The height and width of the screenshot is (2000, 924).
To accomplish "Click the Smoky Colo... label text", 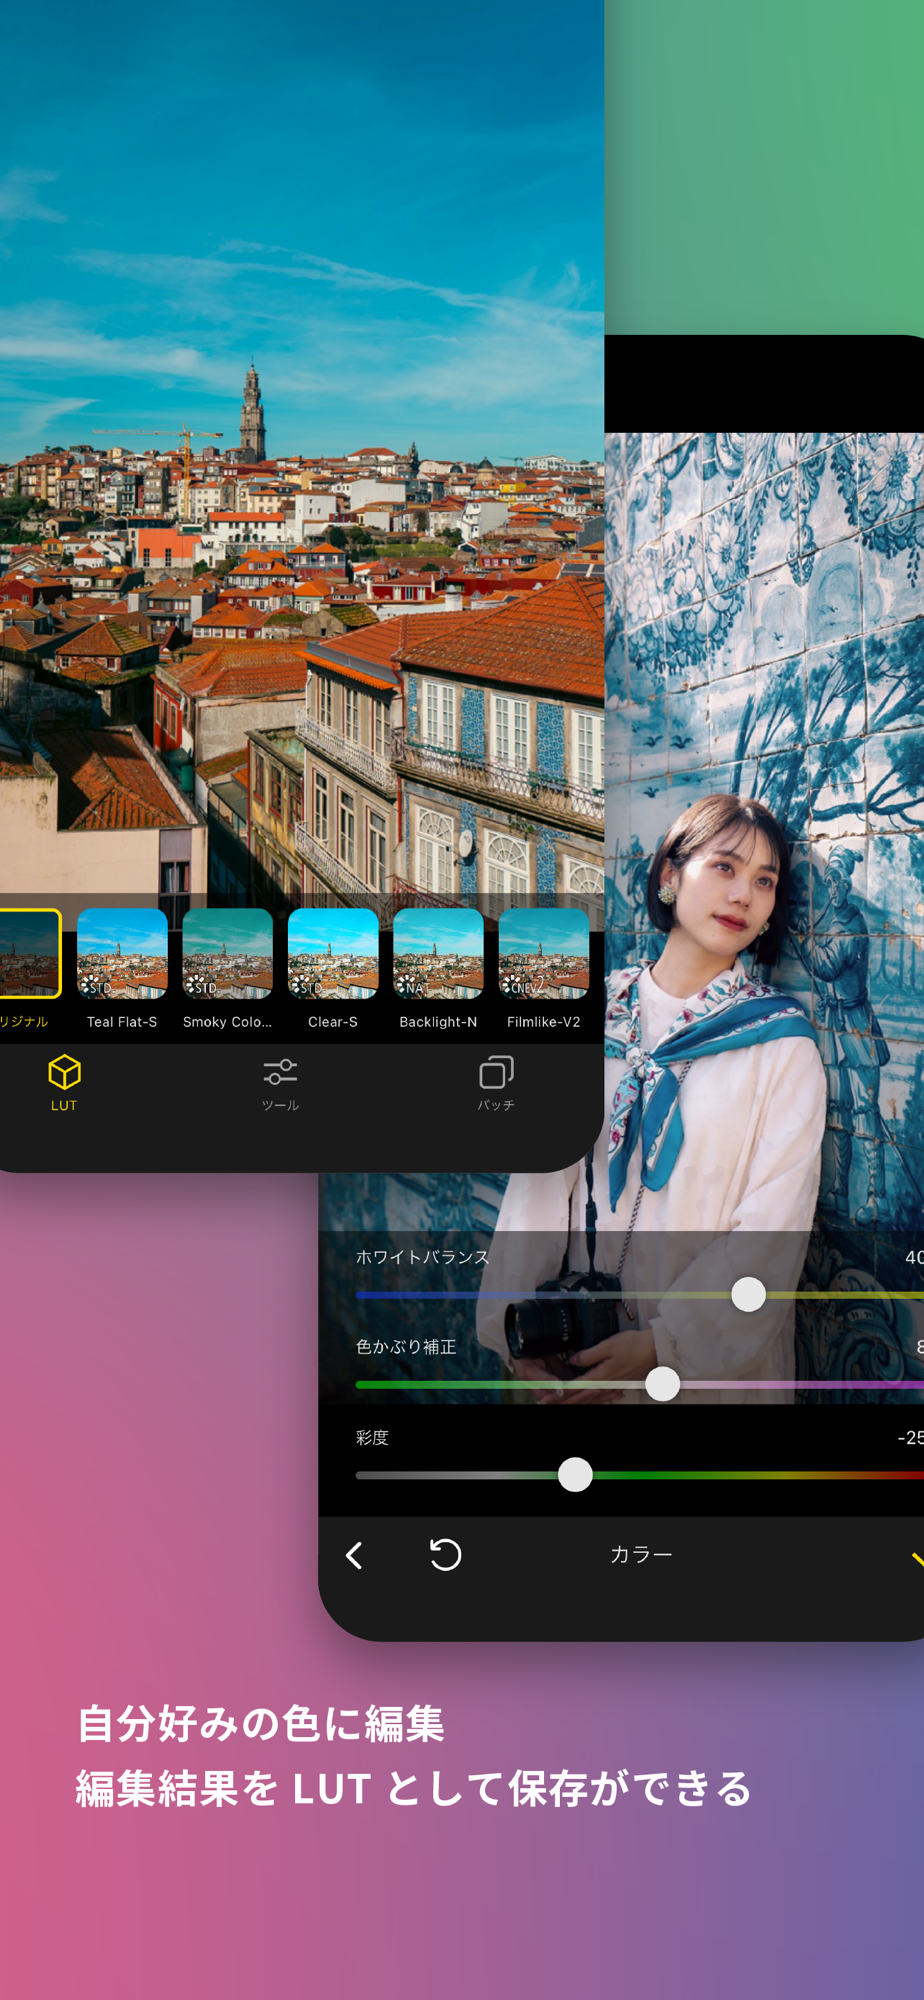I will pos(227,1022).
